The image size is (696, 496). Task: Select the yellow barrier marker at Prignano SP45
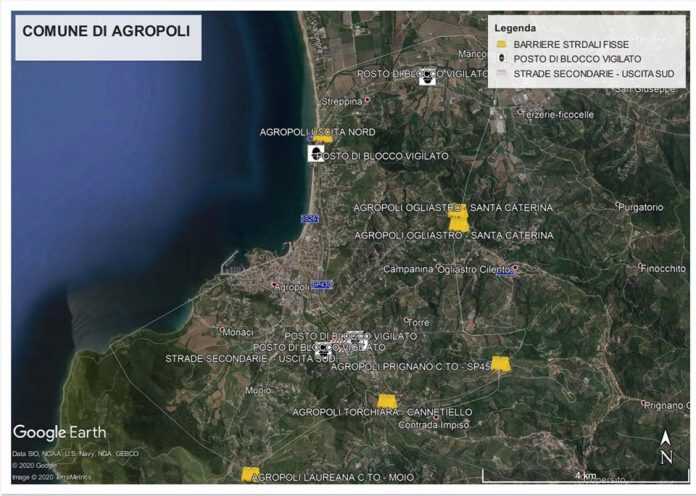(x=500, y=364)
